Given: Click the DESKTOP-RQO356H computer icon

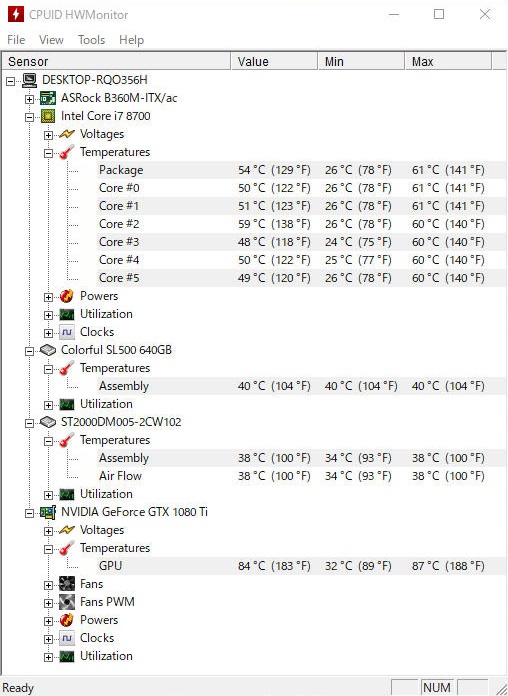Looking at the screenshot, I should pyautogui.click(x=29, y=80).
